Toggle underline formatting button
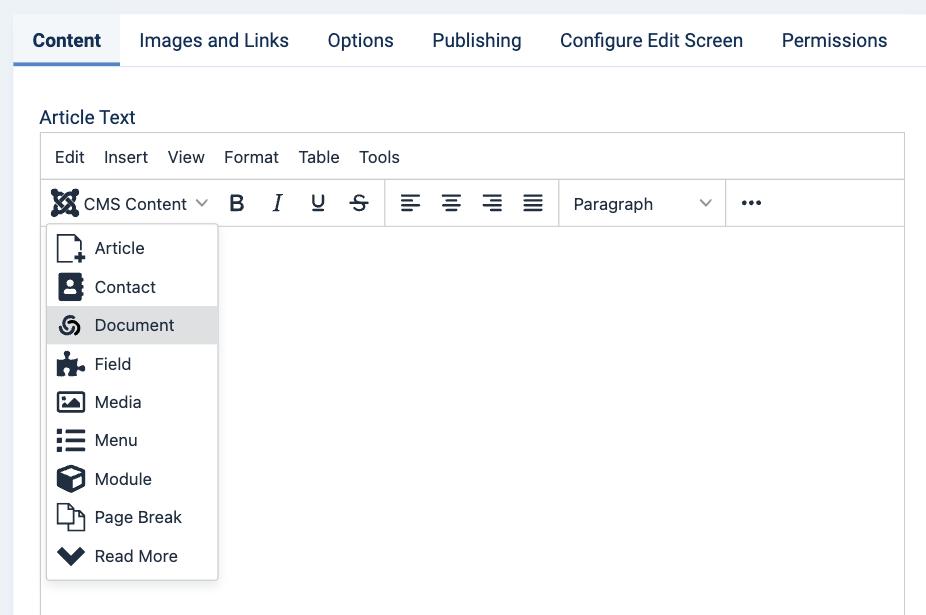This screenshot has width=926, height=615. [318, 203]
